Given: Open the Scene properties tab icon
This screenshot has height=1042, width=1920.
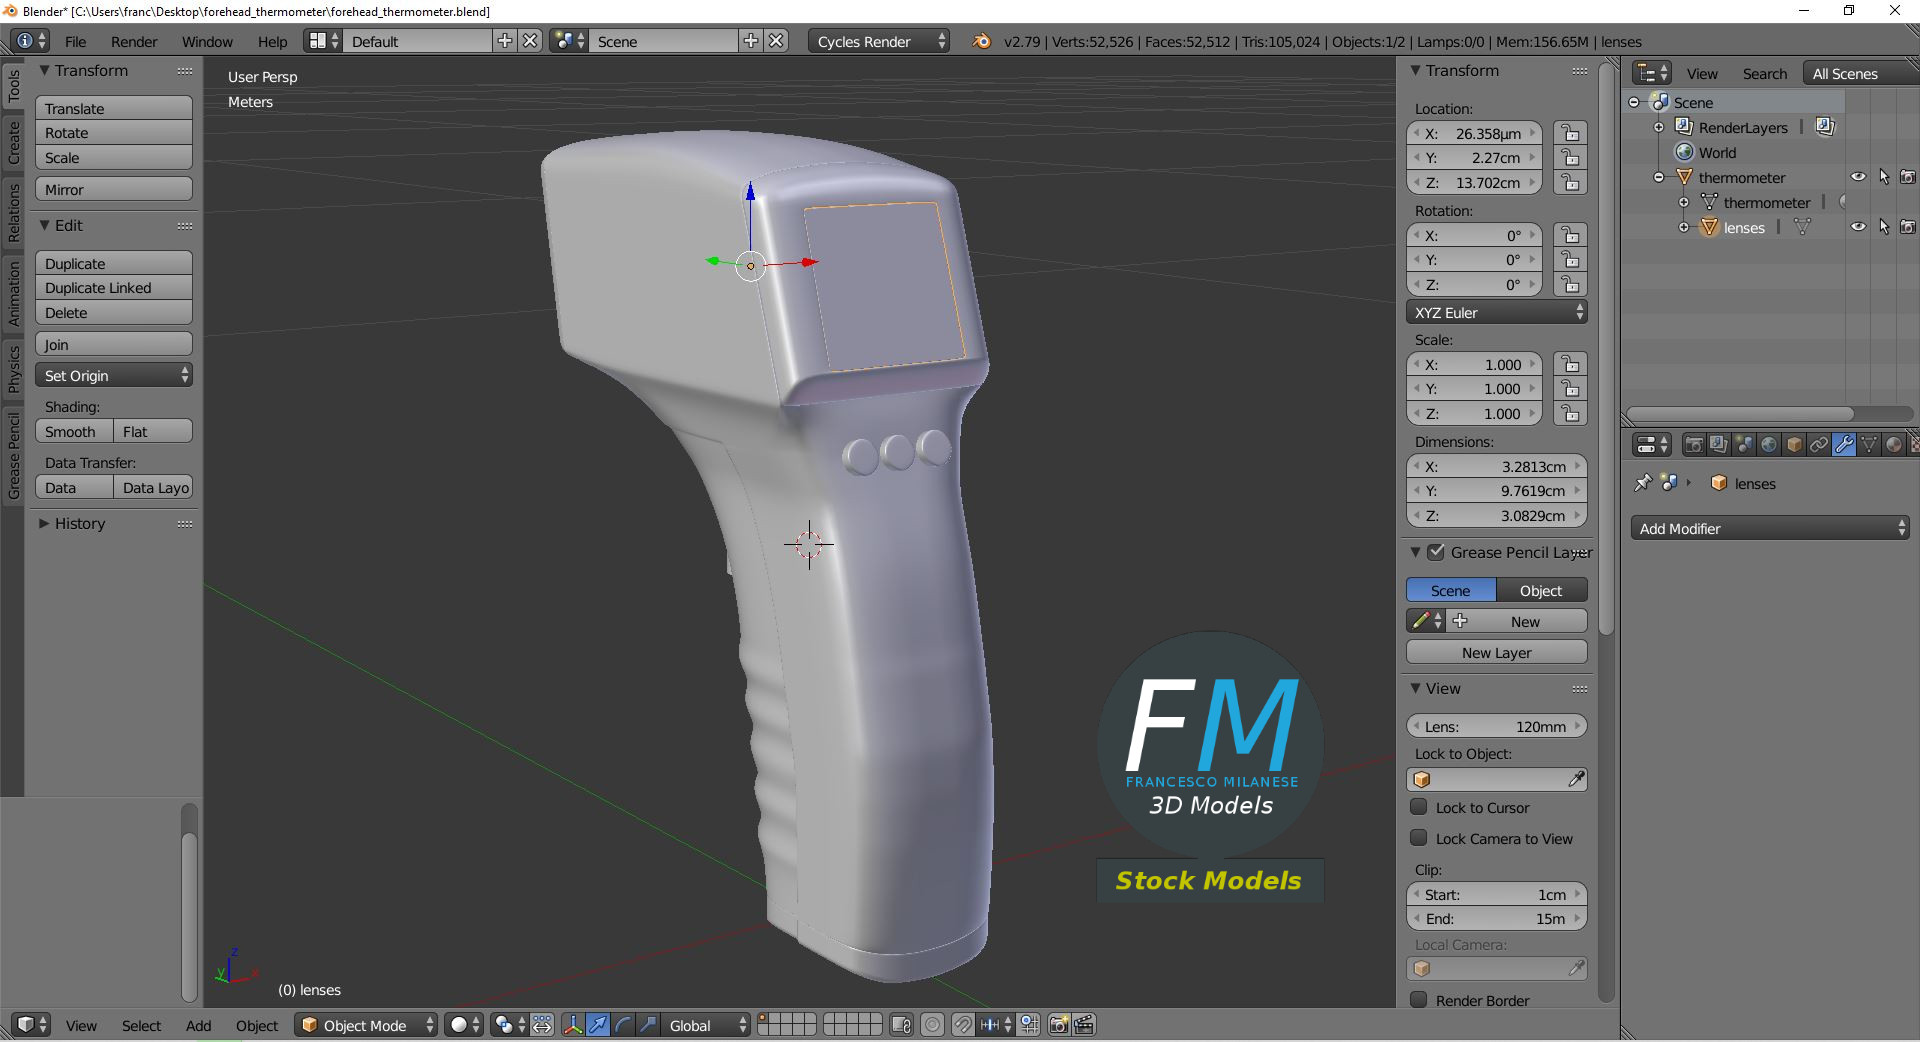Looking at the screenshot, I should 1744,445.
